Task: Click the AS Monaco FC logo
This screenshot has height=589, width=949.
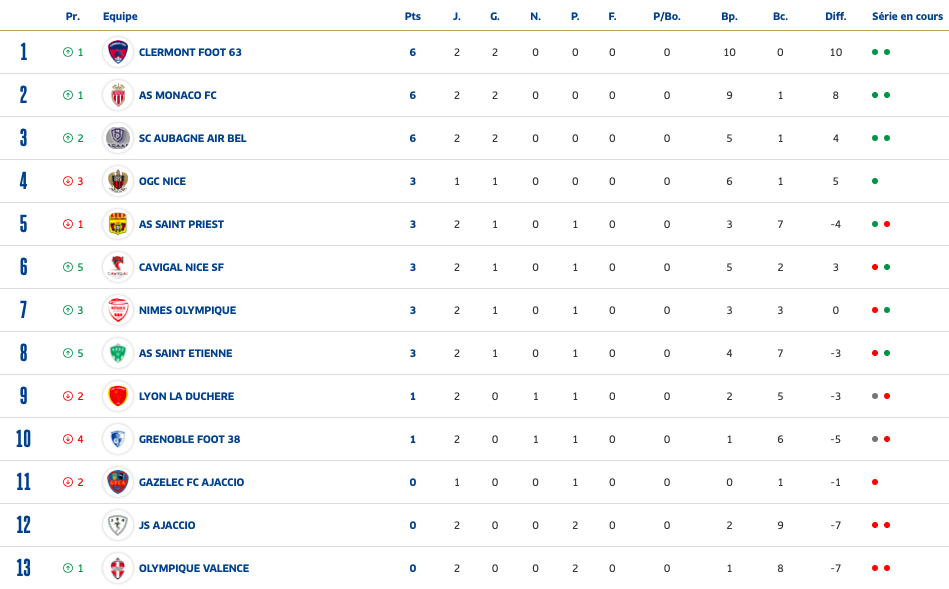Action: click(x=118, y=95)
